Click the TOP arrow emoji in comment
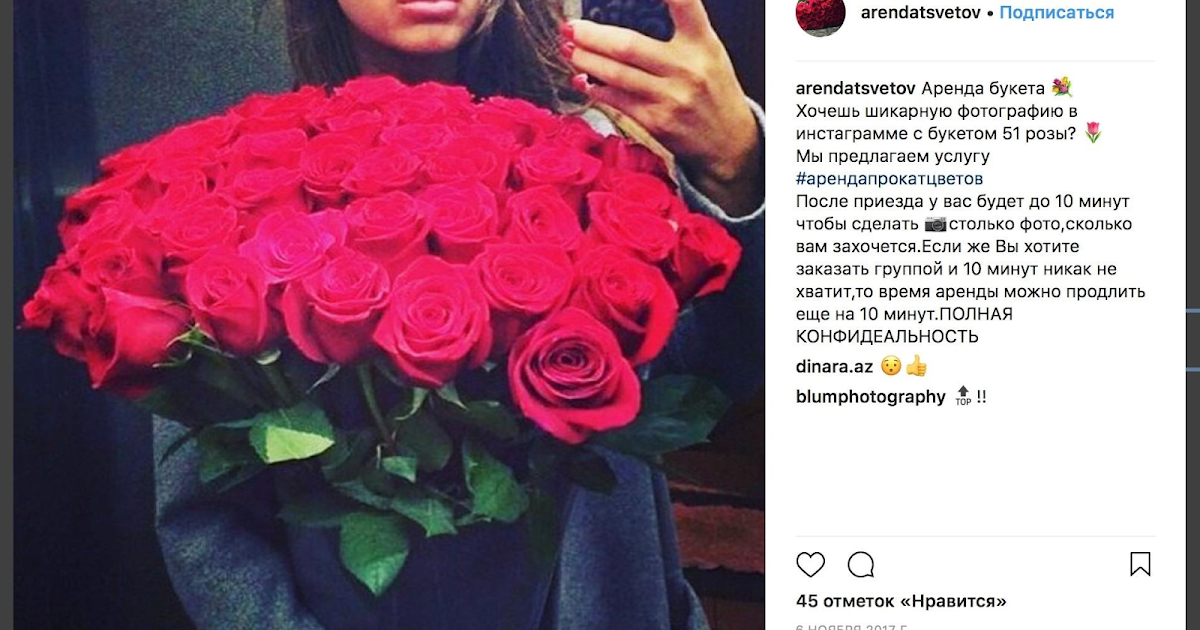Image resolution: width=1200 pixels, height=630 pixels. 963,396
